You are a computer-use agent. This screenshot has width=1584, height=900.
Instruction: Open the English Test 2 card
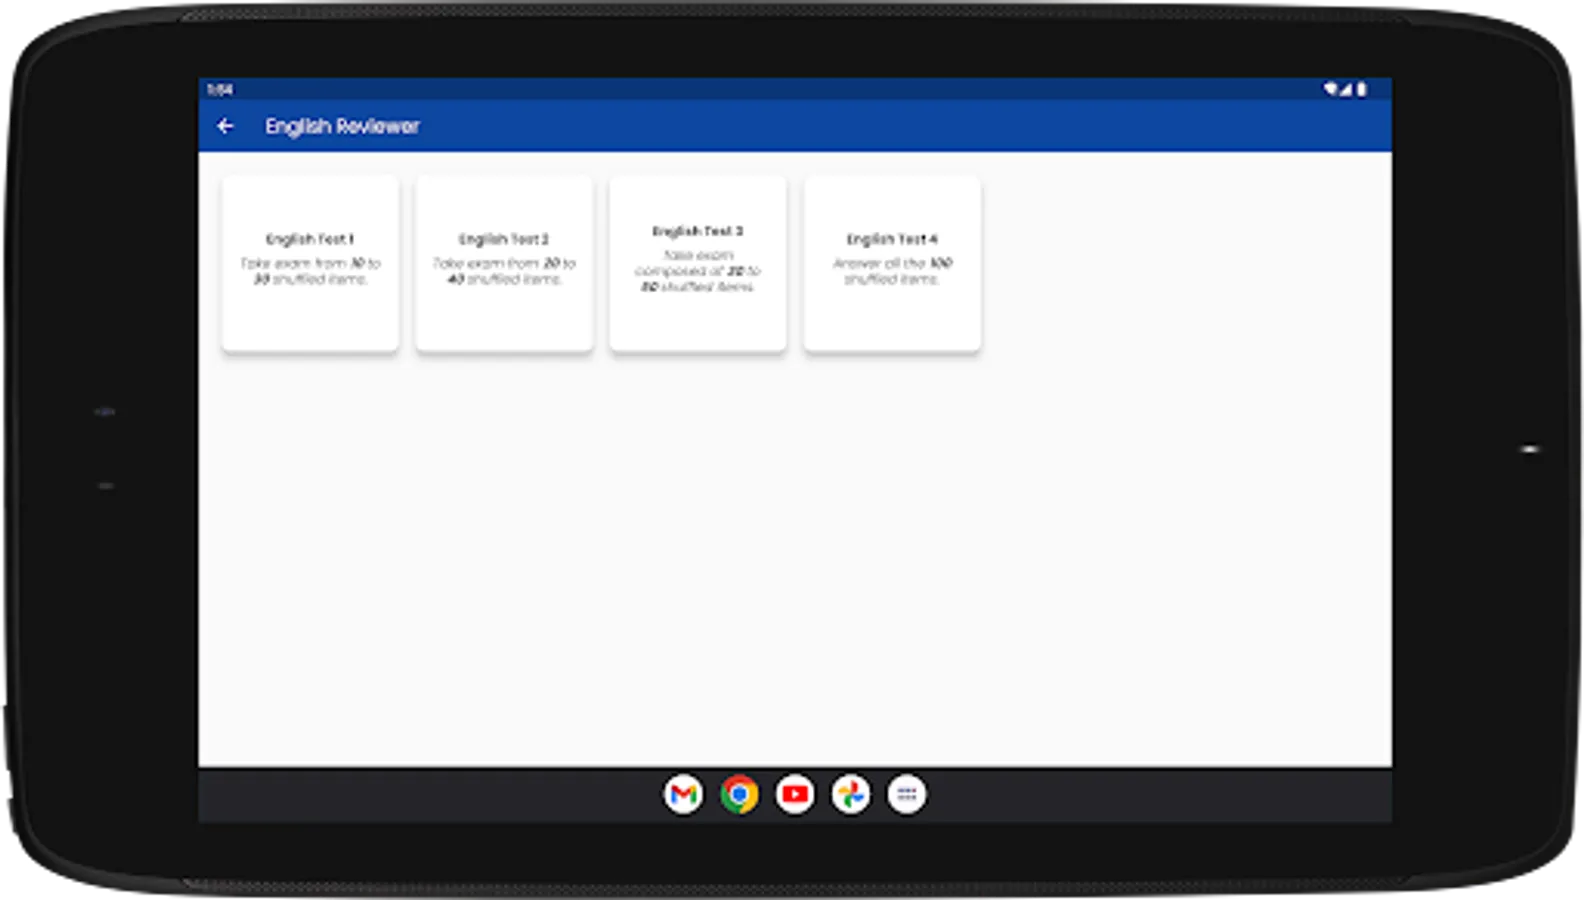(504, 264)
